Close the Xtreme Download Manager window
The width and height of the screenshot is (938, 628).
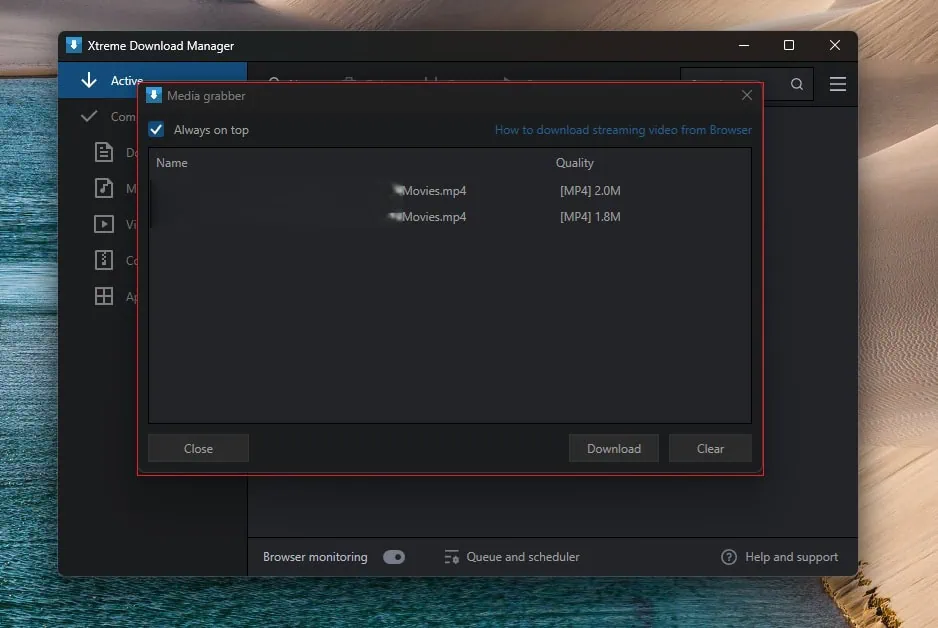(x=835, y=45)
